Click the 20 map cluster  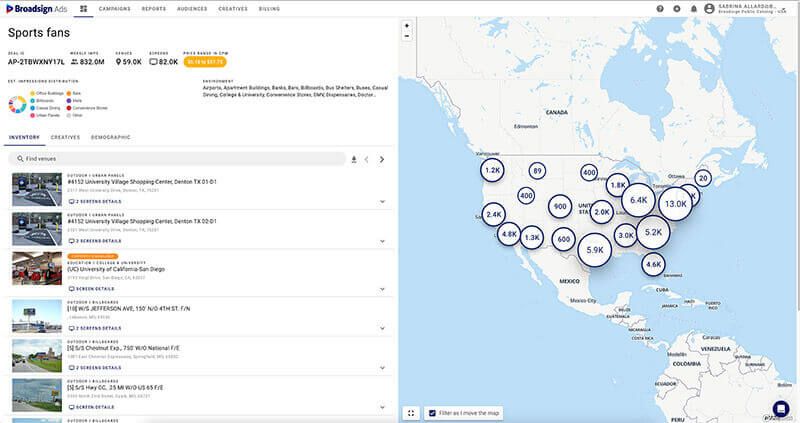(x=703, y=178)
